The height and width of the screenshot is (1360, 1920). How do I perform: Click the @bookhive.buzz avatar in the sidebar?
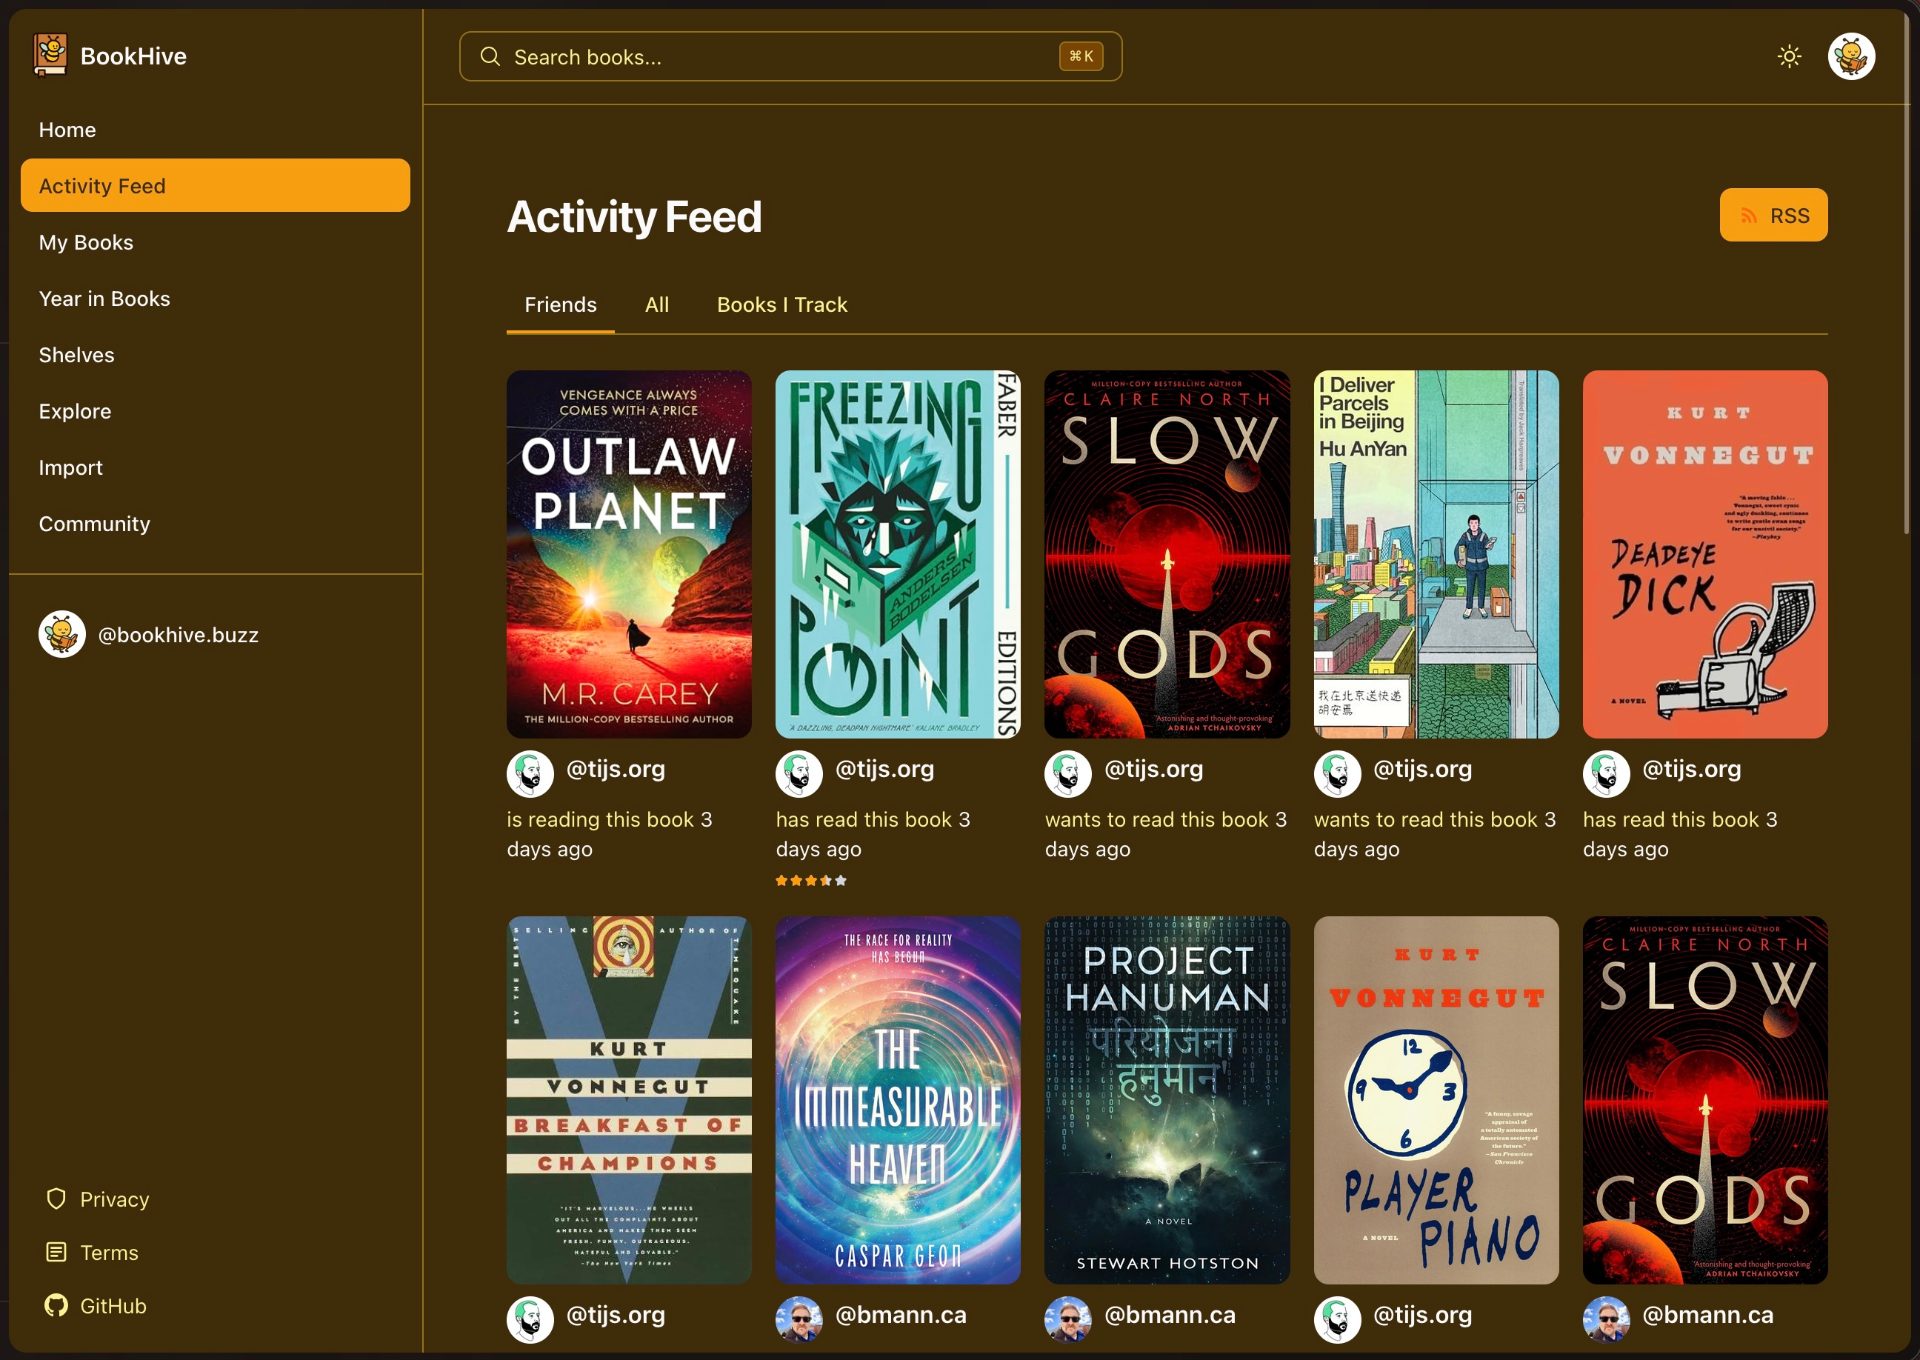pyautogui.click(x=62, y=635)
